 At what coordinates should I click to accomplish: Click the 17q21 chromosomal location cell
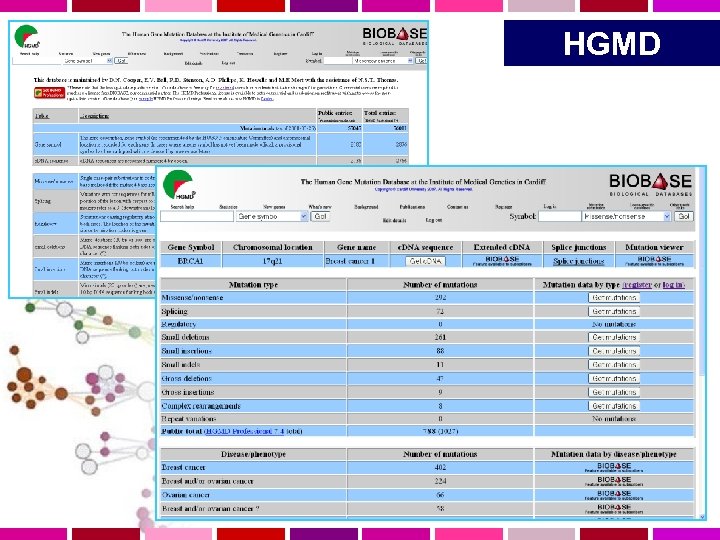272,261
